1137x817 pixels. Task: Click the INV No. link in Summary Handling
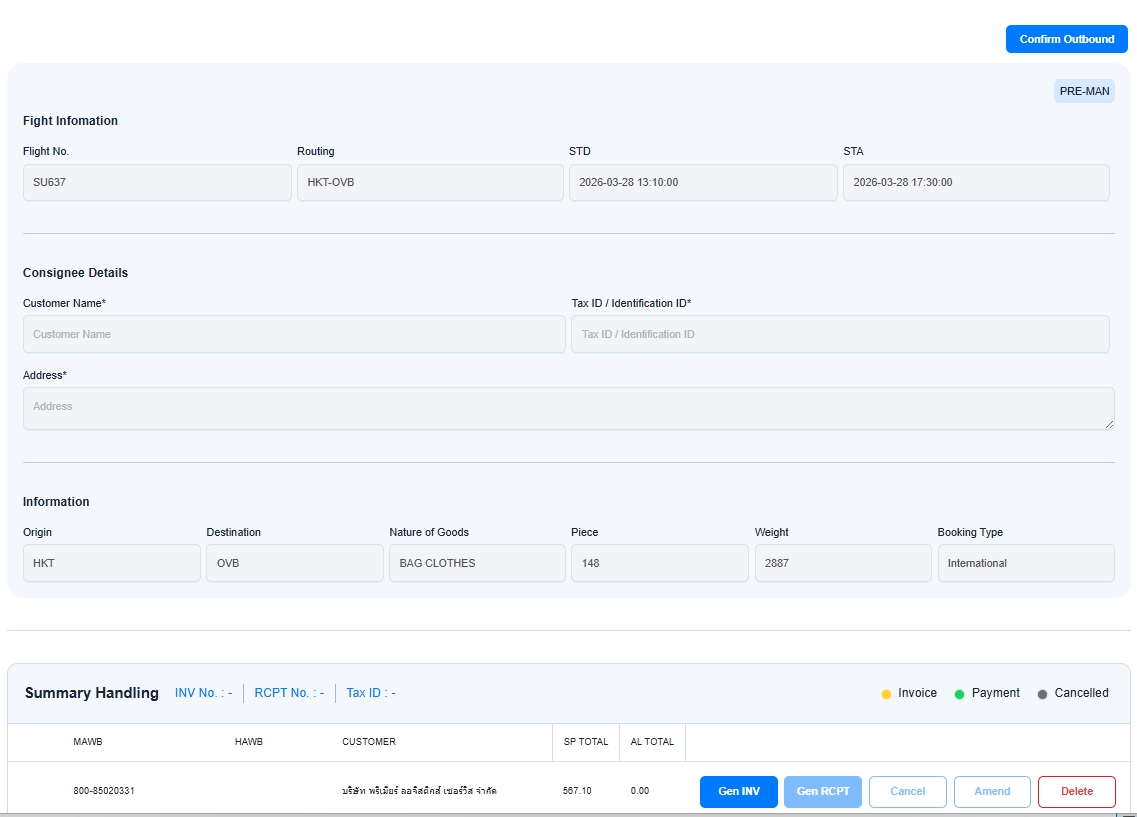(x=203, y=693)
